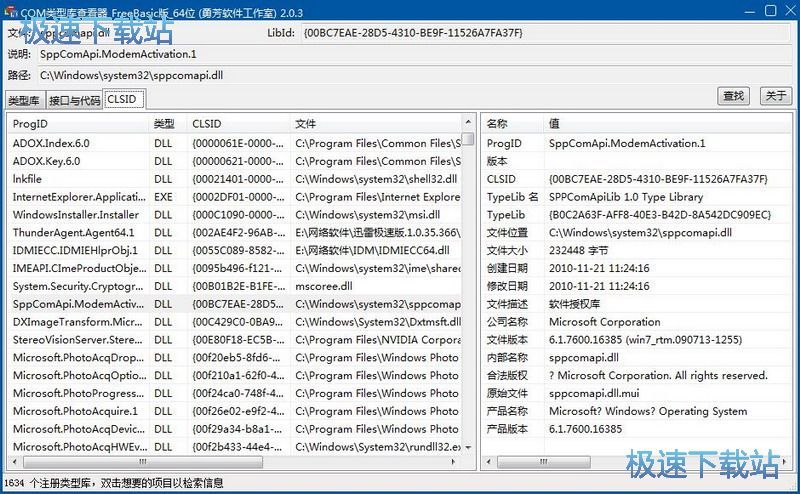Click the mscoree.dll file cell
800x494 pixels.
323,286
